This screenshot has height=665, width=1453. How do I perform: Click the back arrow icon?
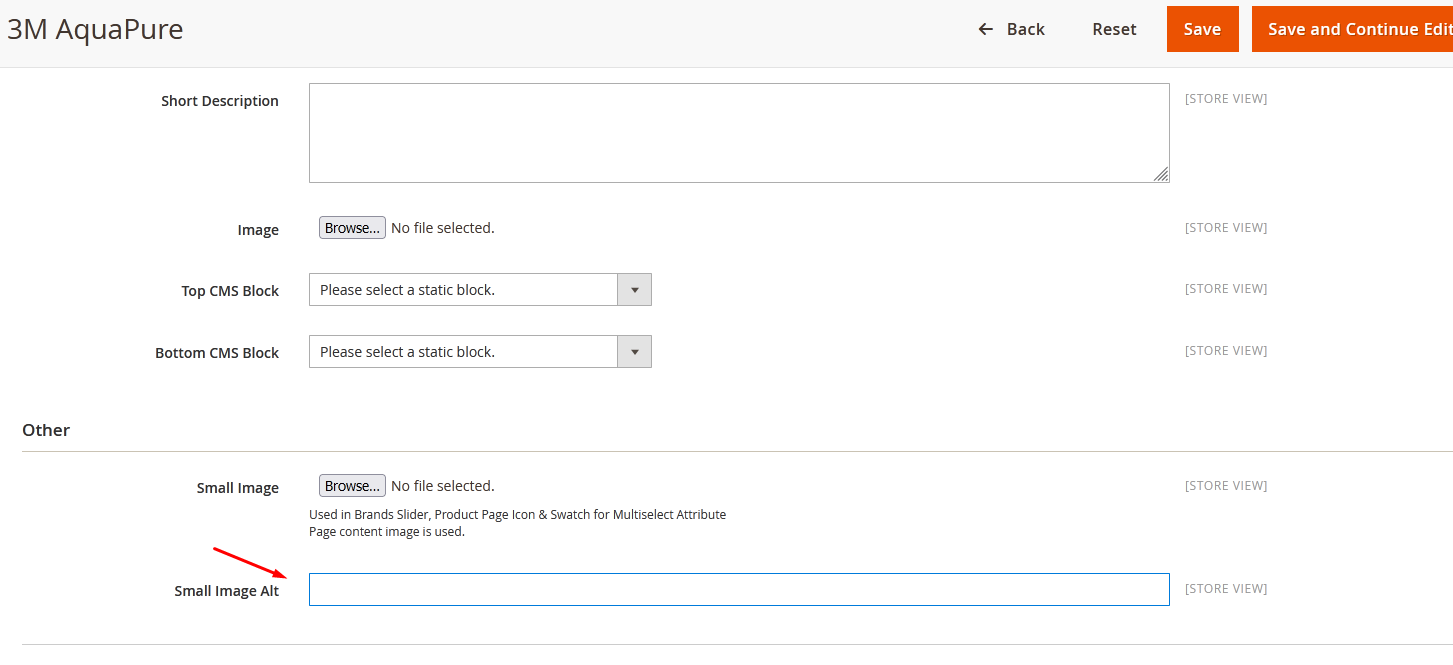[986, 29]
